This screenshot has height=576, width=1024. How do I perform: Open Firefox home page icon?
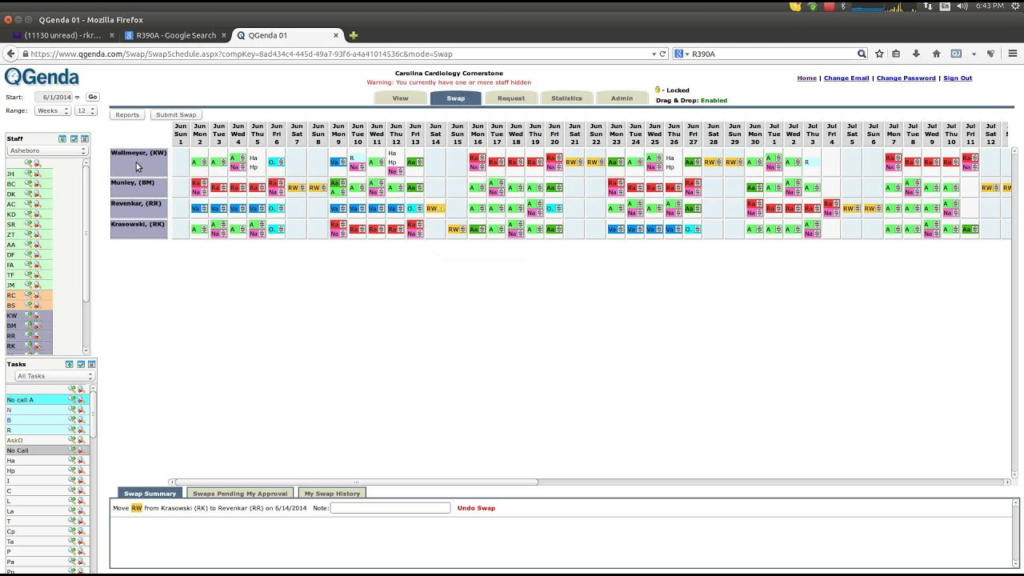tap(936, 54)
